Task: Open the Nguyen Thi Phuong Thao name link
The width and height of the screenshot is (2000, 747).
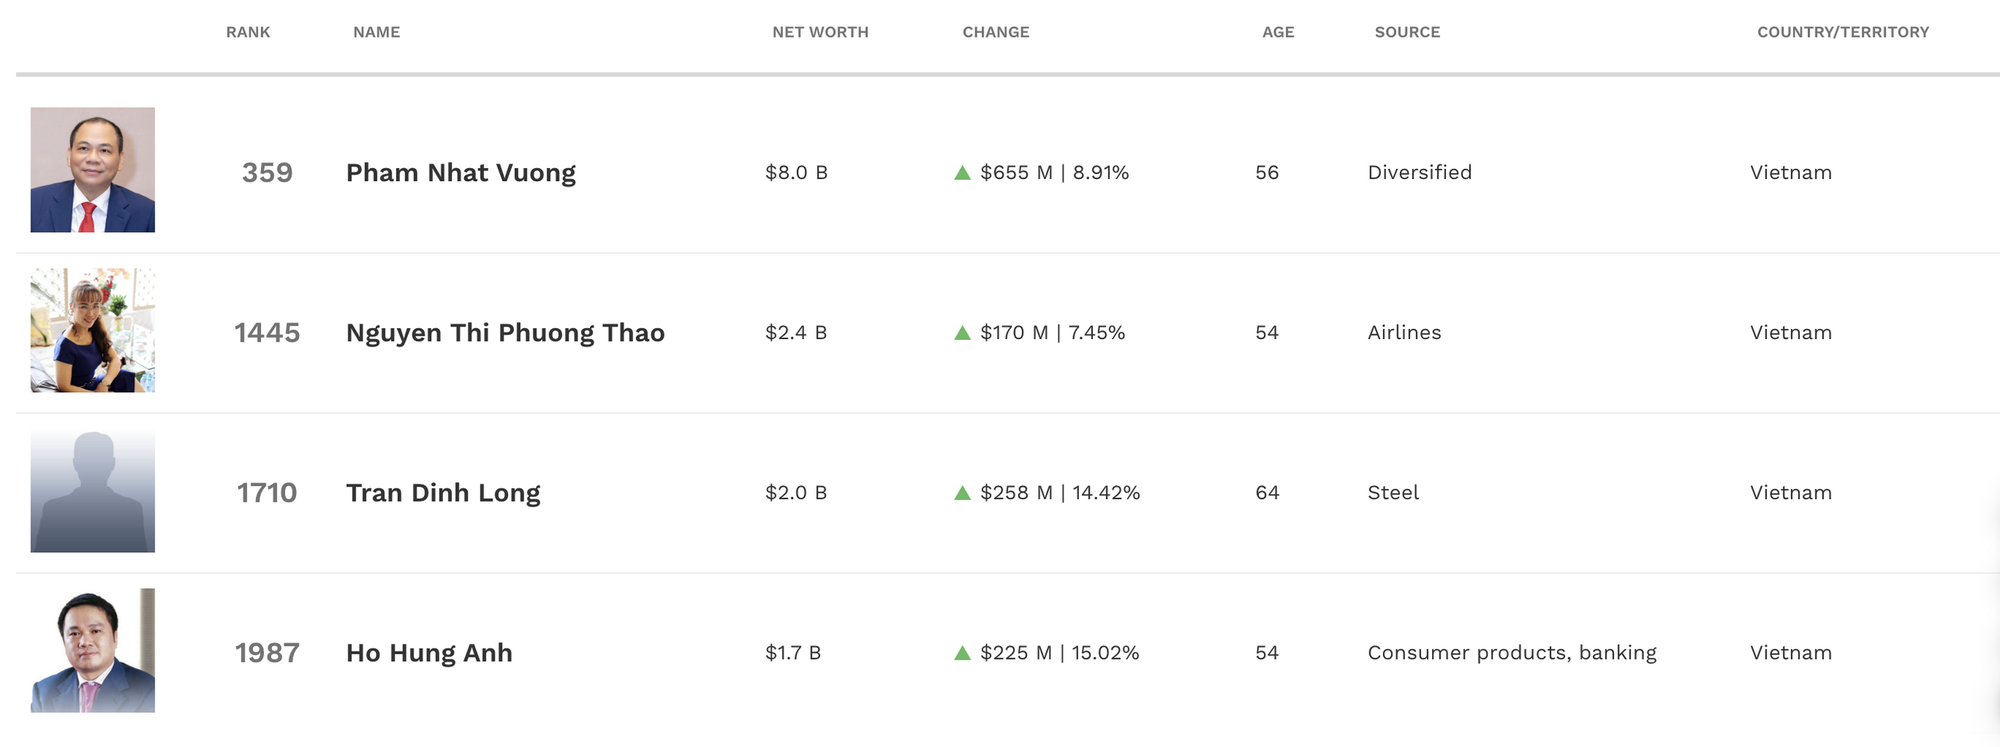Action: coord(505,333)
